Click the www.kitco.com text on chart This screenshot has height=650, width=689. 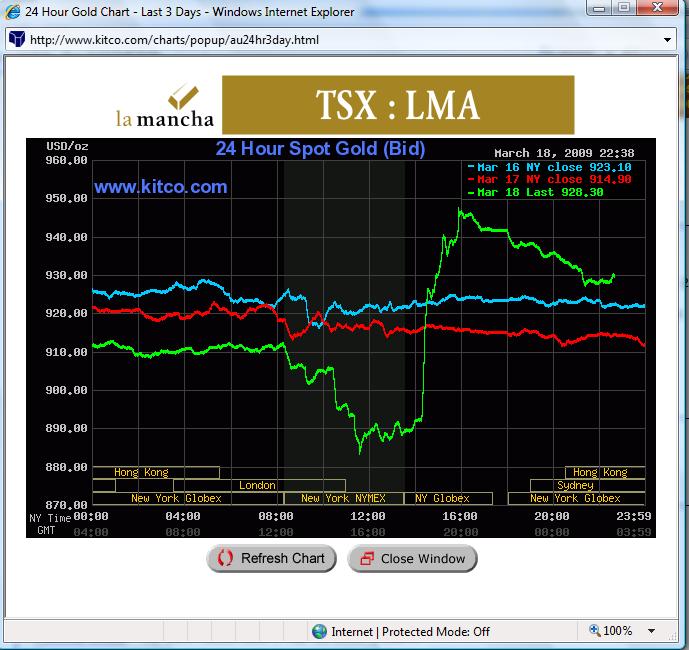coord(161,187)
